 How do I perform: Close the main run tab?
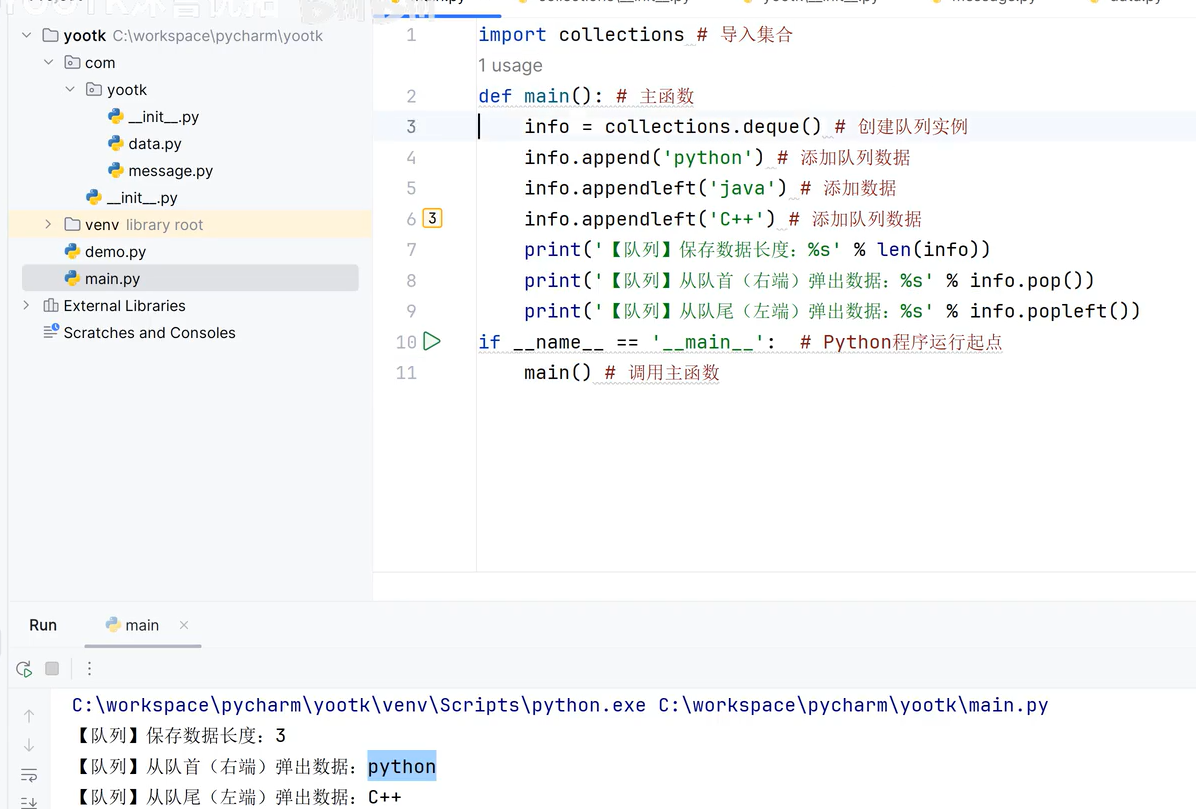coord(184,624)
